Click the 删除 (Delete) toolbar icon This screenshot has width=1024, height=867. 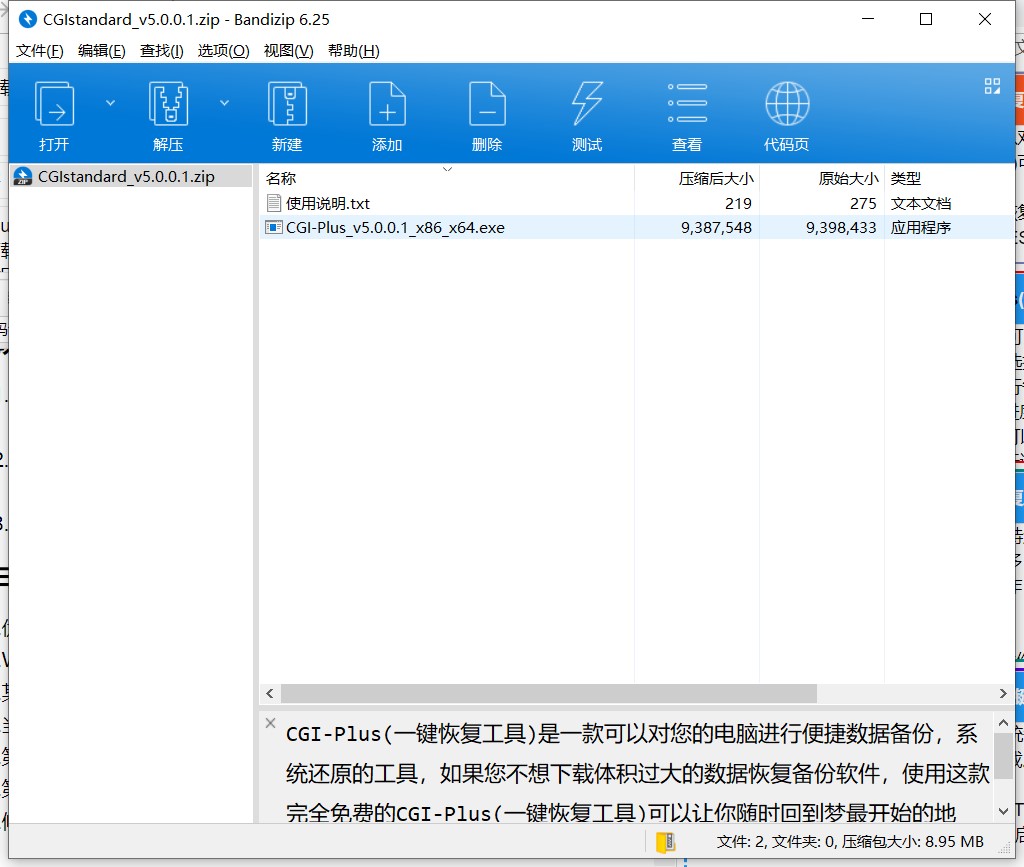(487, 103)
